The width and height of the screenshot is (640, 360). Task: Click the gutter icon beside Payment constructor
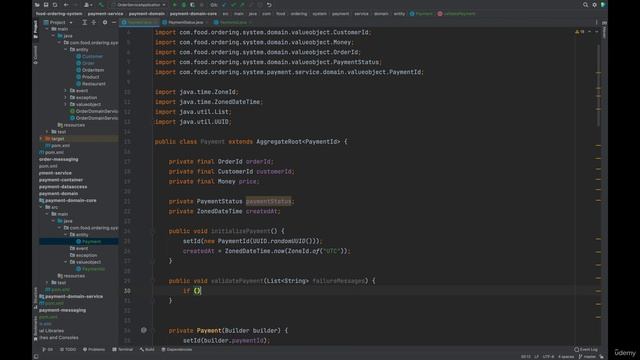pyautogui.click(x=144, y=330)
